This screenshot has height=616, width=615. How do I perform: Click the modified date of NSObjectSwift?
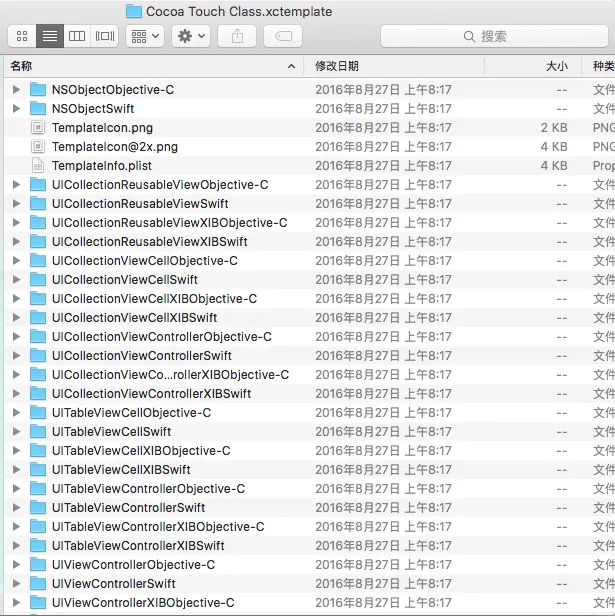pyautogui.click(x=383, y=108)
